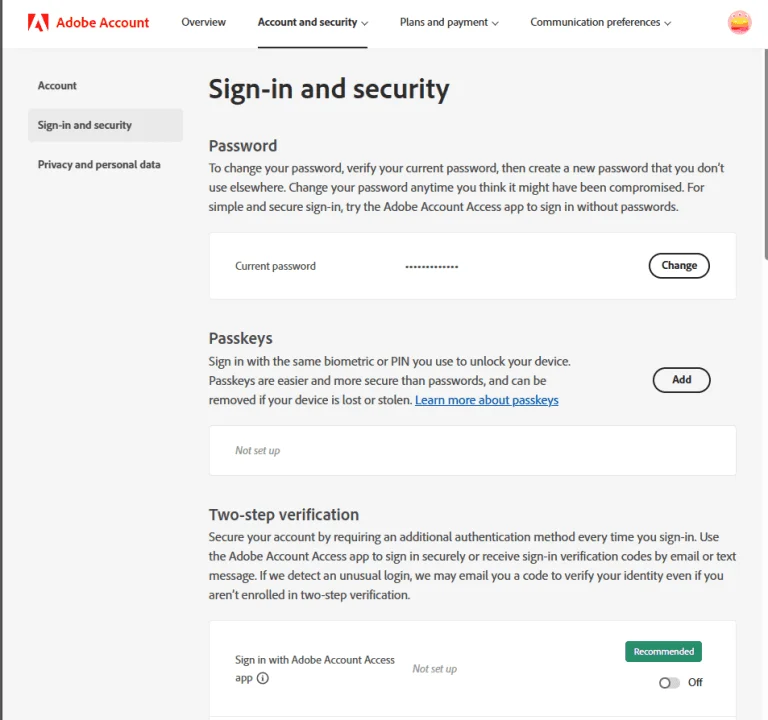The height and width of the screenshot is (720, 768).
Task: Go to the Overview tab
Action: pos(203,23)
